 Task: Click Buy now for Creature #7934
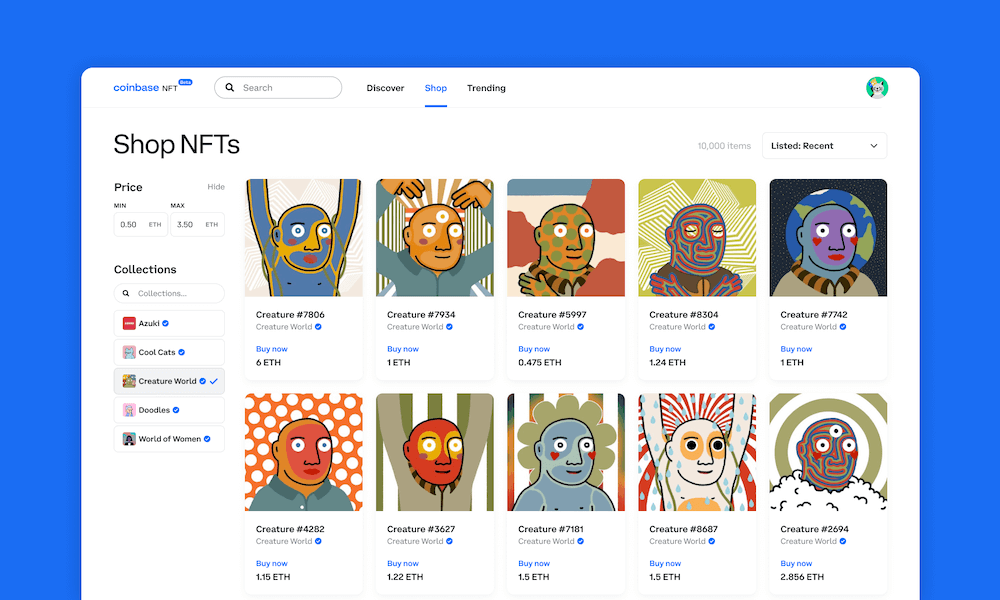coord(402,349)
